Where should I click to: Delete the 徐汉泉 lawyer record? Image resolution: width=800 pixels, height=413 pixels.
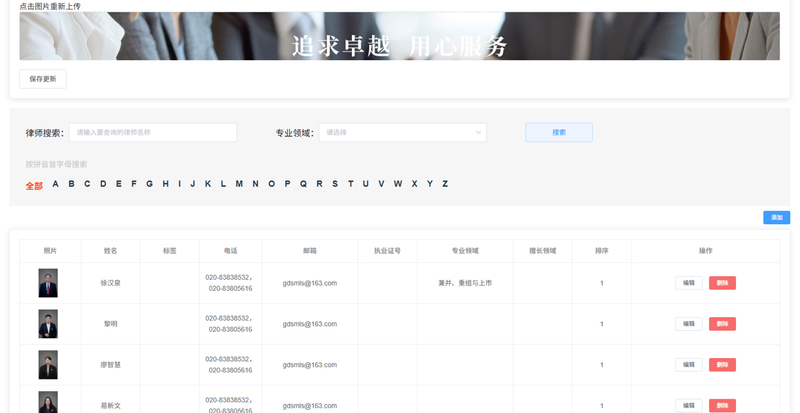(x=722, y=283)
